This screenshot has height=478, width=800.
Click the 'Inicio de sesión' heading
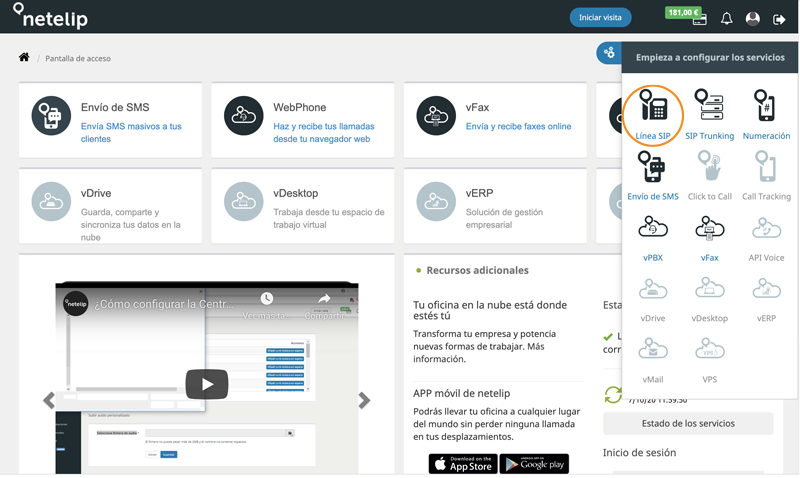[639, 452]
